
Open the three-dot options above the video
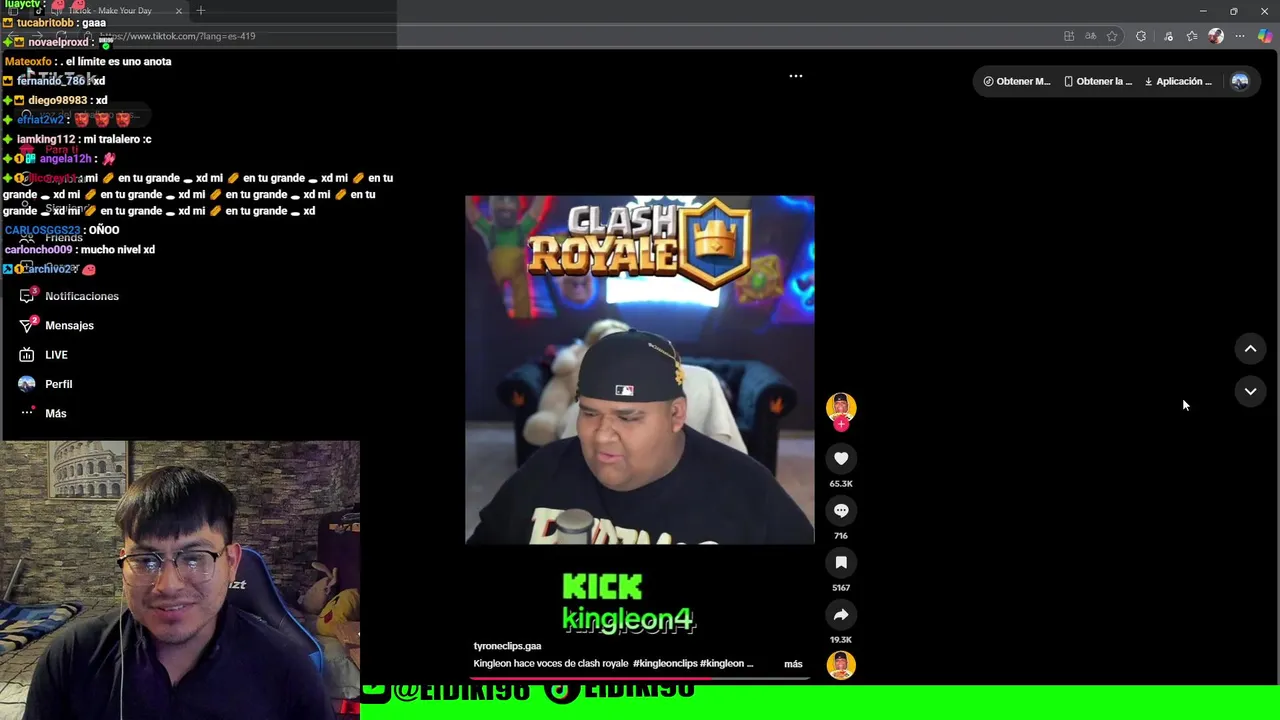tap(796, 76)
